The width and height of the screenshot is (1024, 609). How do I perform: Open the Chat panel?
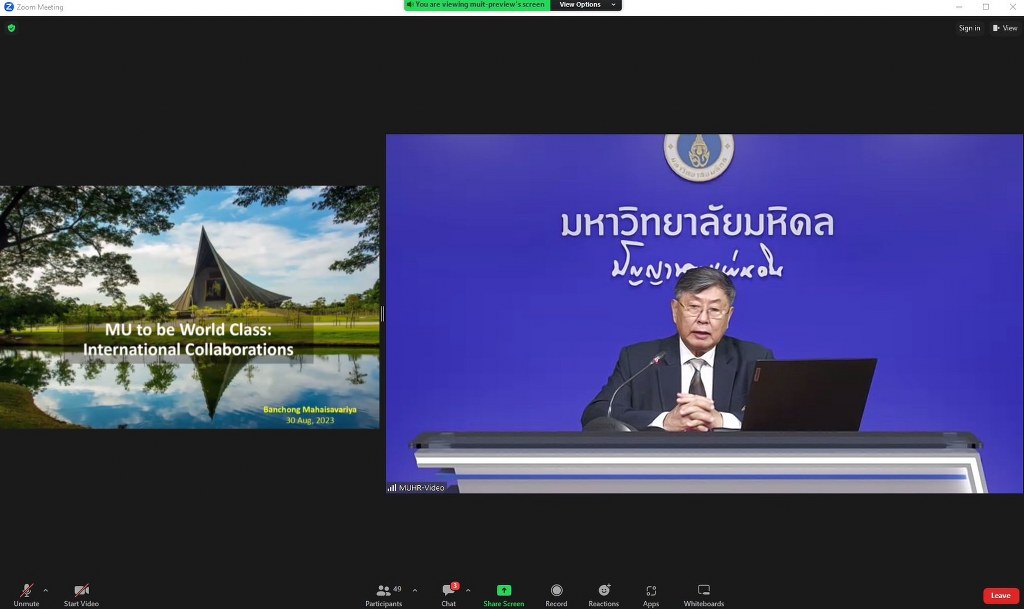pyautogui.click(x=448, y=591)
